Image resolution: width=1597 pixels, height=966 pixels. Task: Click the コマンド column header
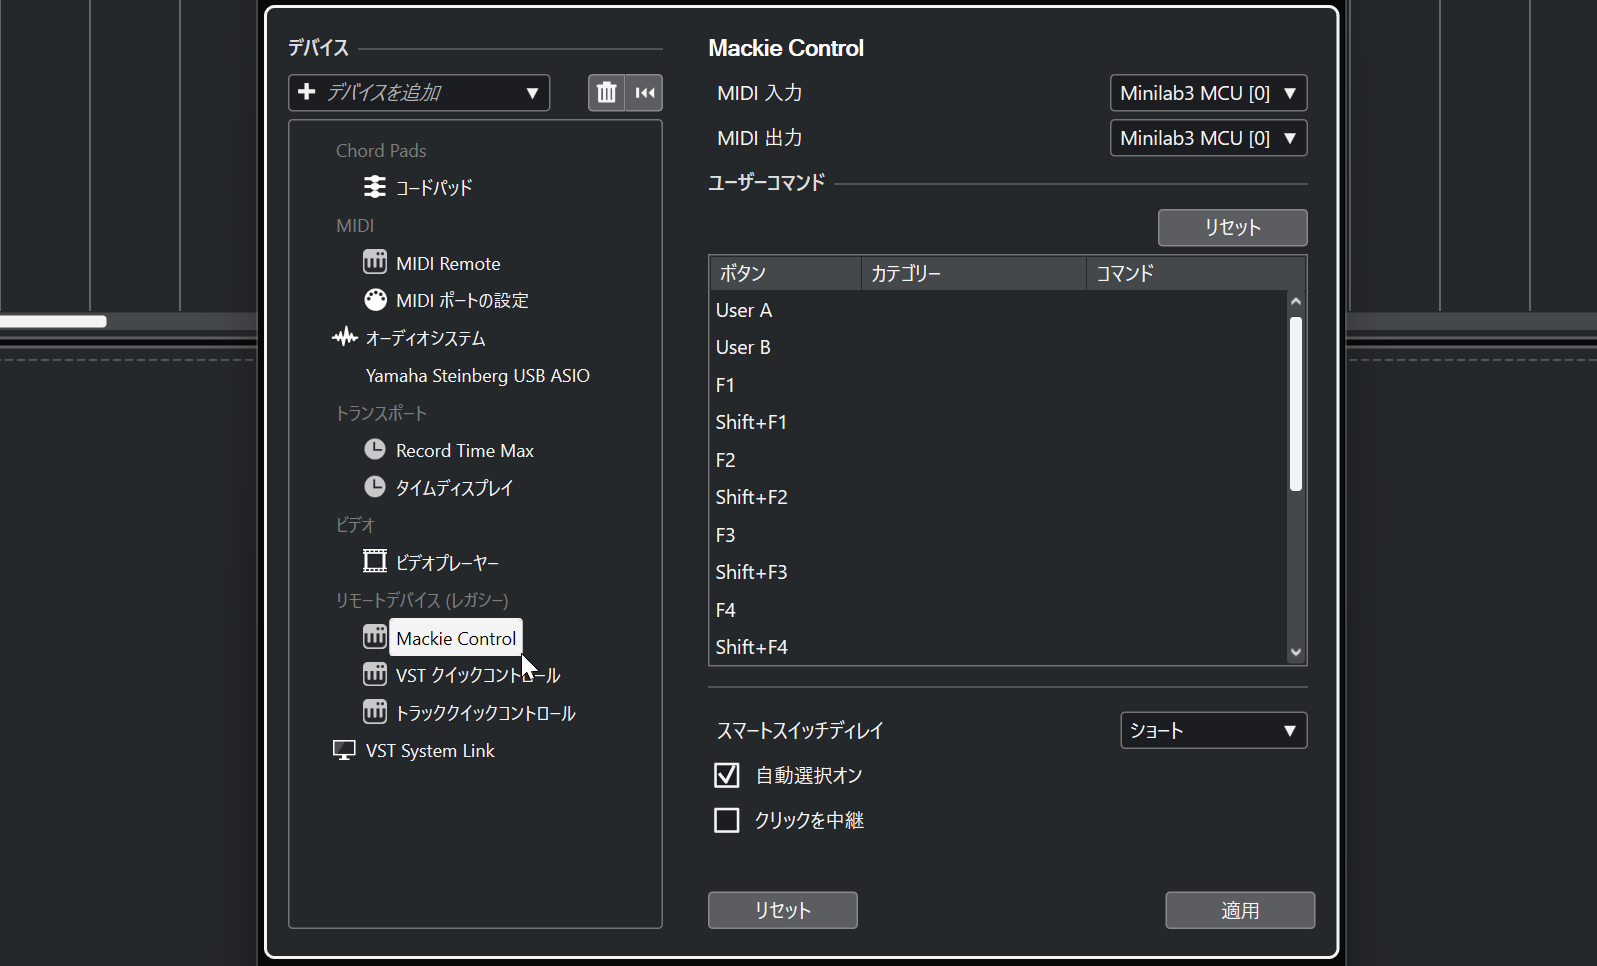coord(1196,273)
